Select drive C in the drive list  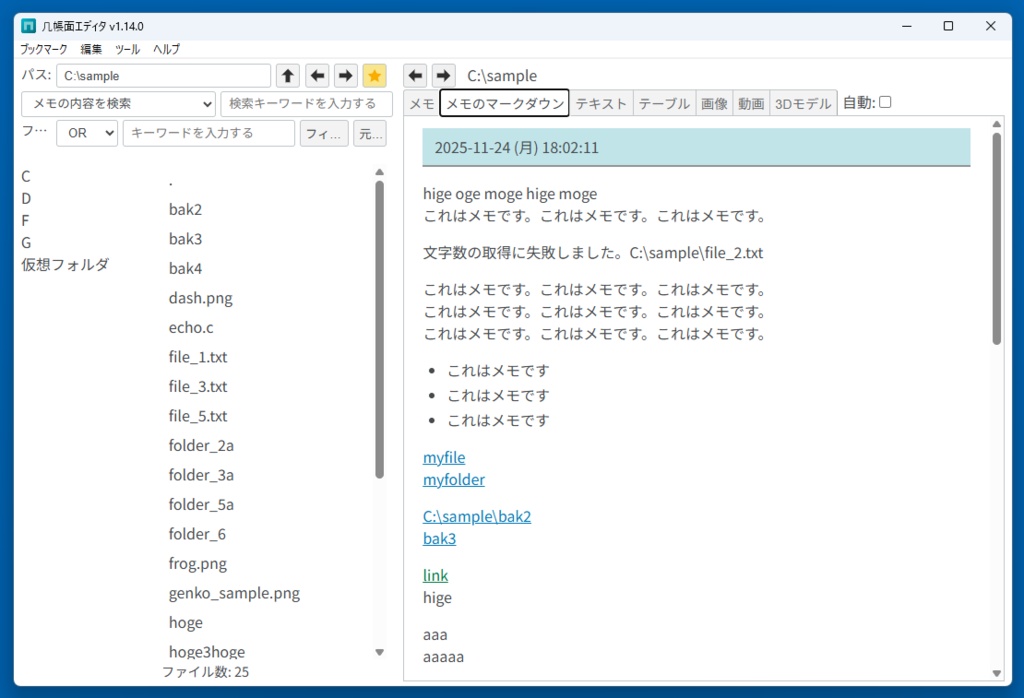[26, 176]
